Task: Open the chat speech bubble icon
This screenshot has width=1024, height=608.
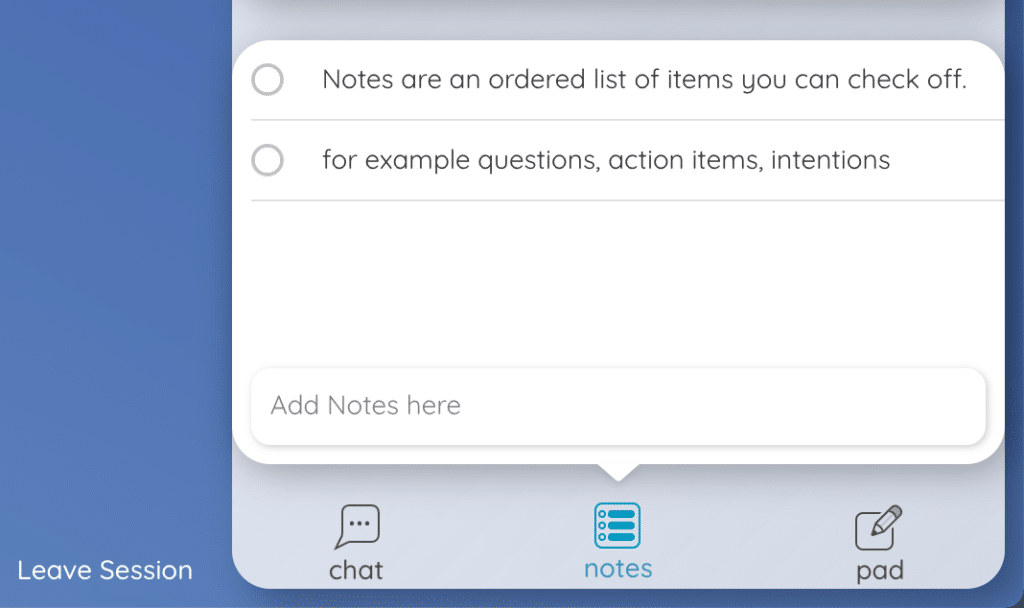Action: coord(357,526)
